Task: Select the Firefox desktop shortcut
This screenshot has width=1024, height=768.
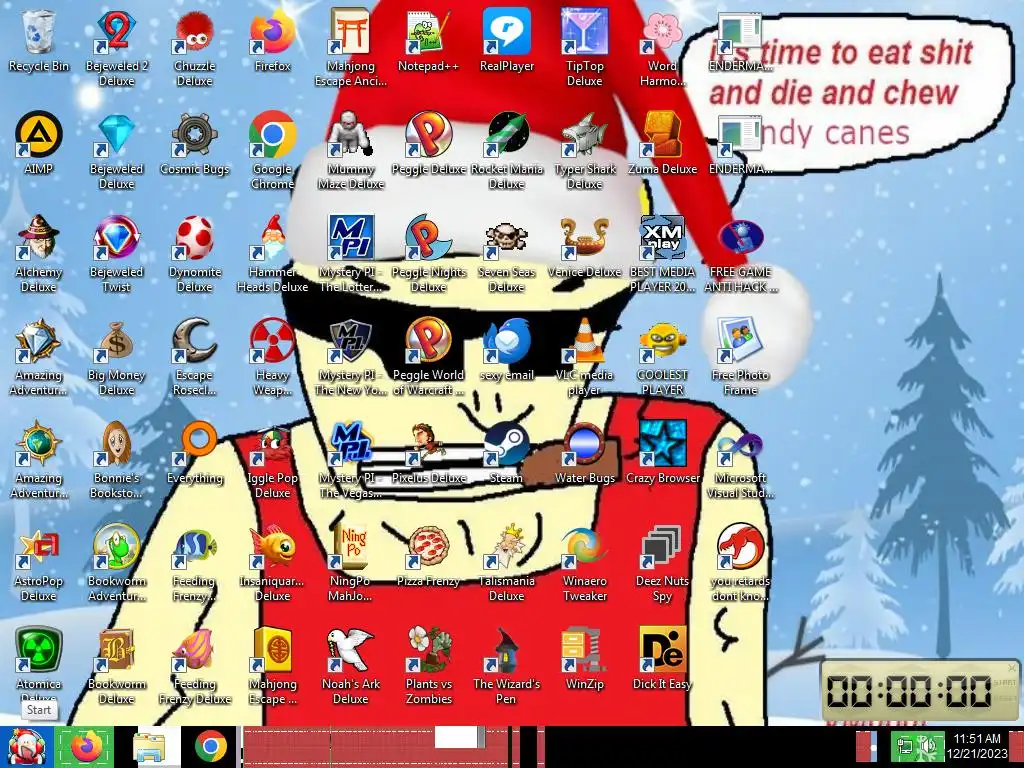Action: tap(272, 41)
